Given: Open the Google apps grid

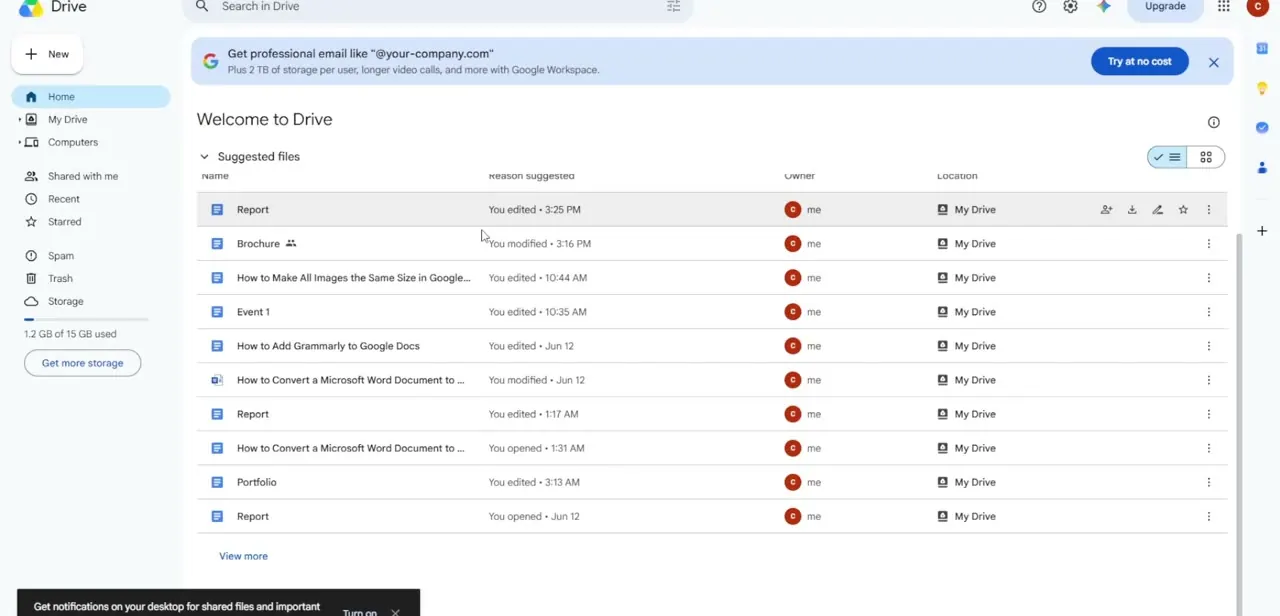Looking at the screenshot, I should point(1223,6).
